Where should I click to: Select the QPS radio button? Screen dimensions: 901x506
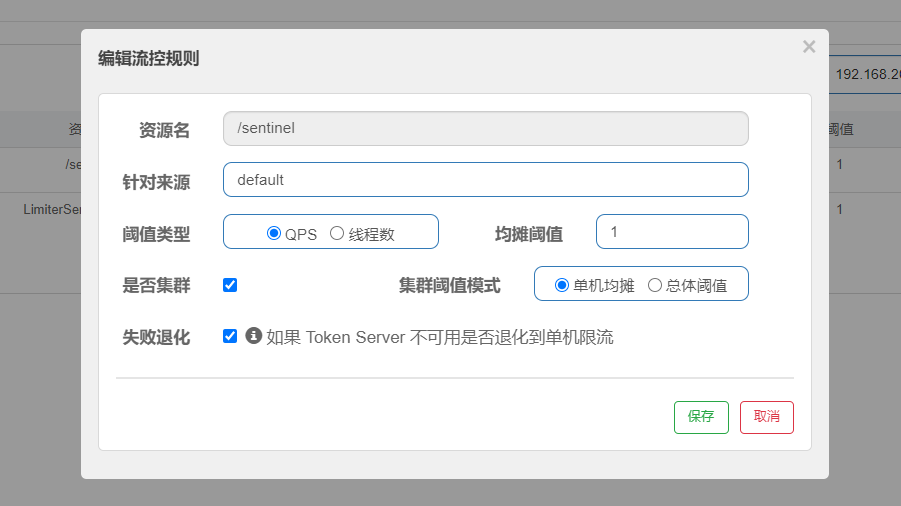(274, 233)
